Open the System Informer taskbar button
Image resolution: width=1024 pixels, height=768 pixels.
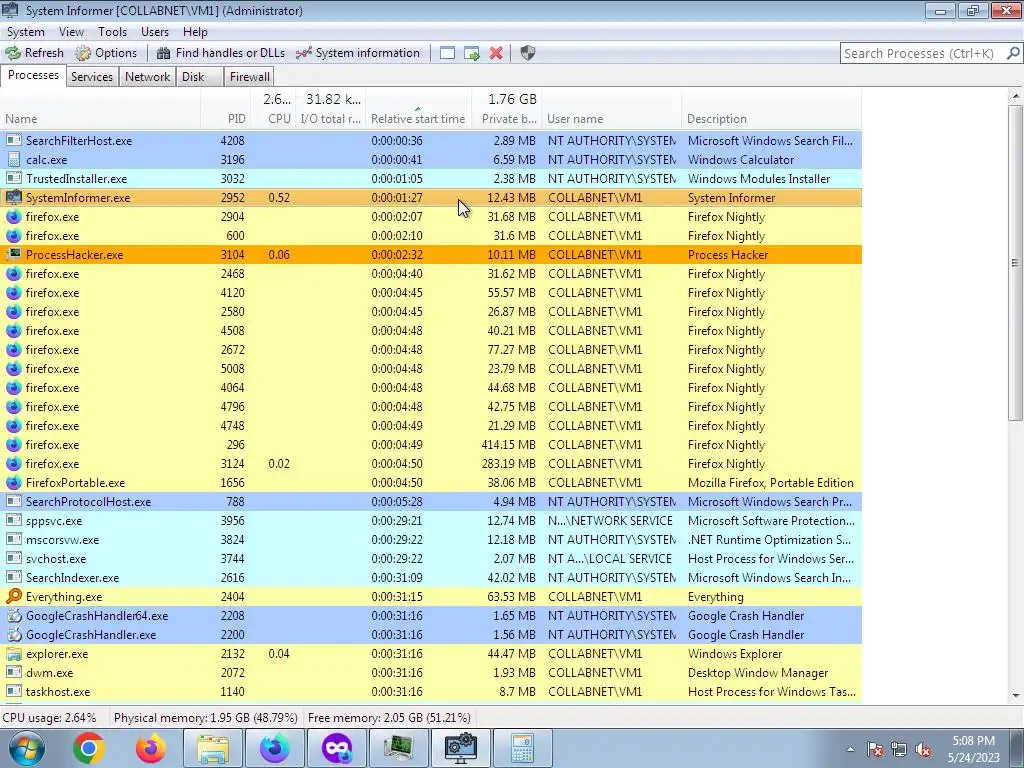click(x=460, y=748)
